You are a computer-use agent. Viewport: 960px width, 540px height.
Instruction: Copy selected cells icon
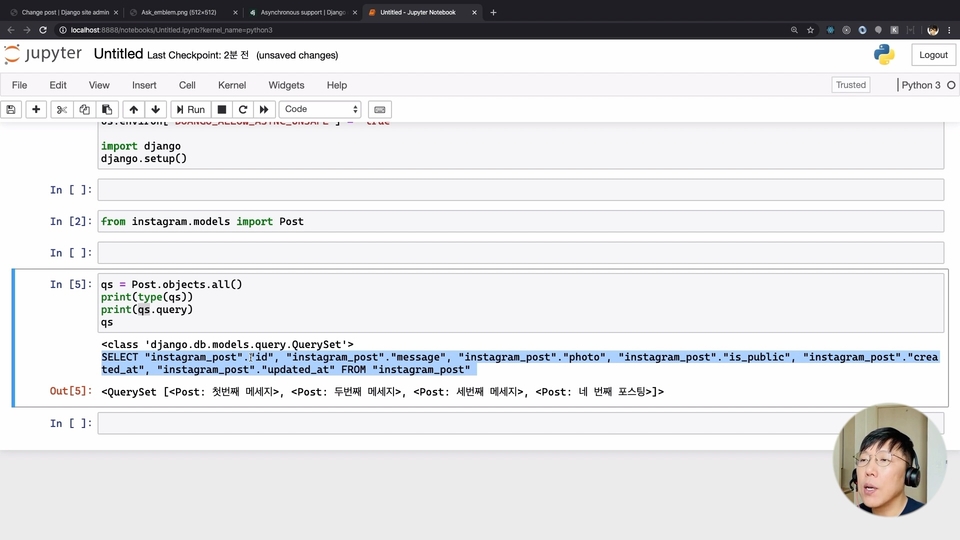click(84, 110)
